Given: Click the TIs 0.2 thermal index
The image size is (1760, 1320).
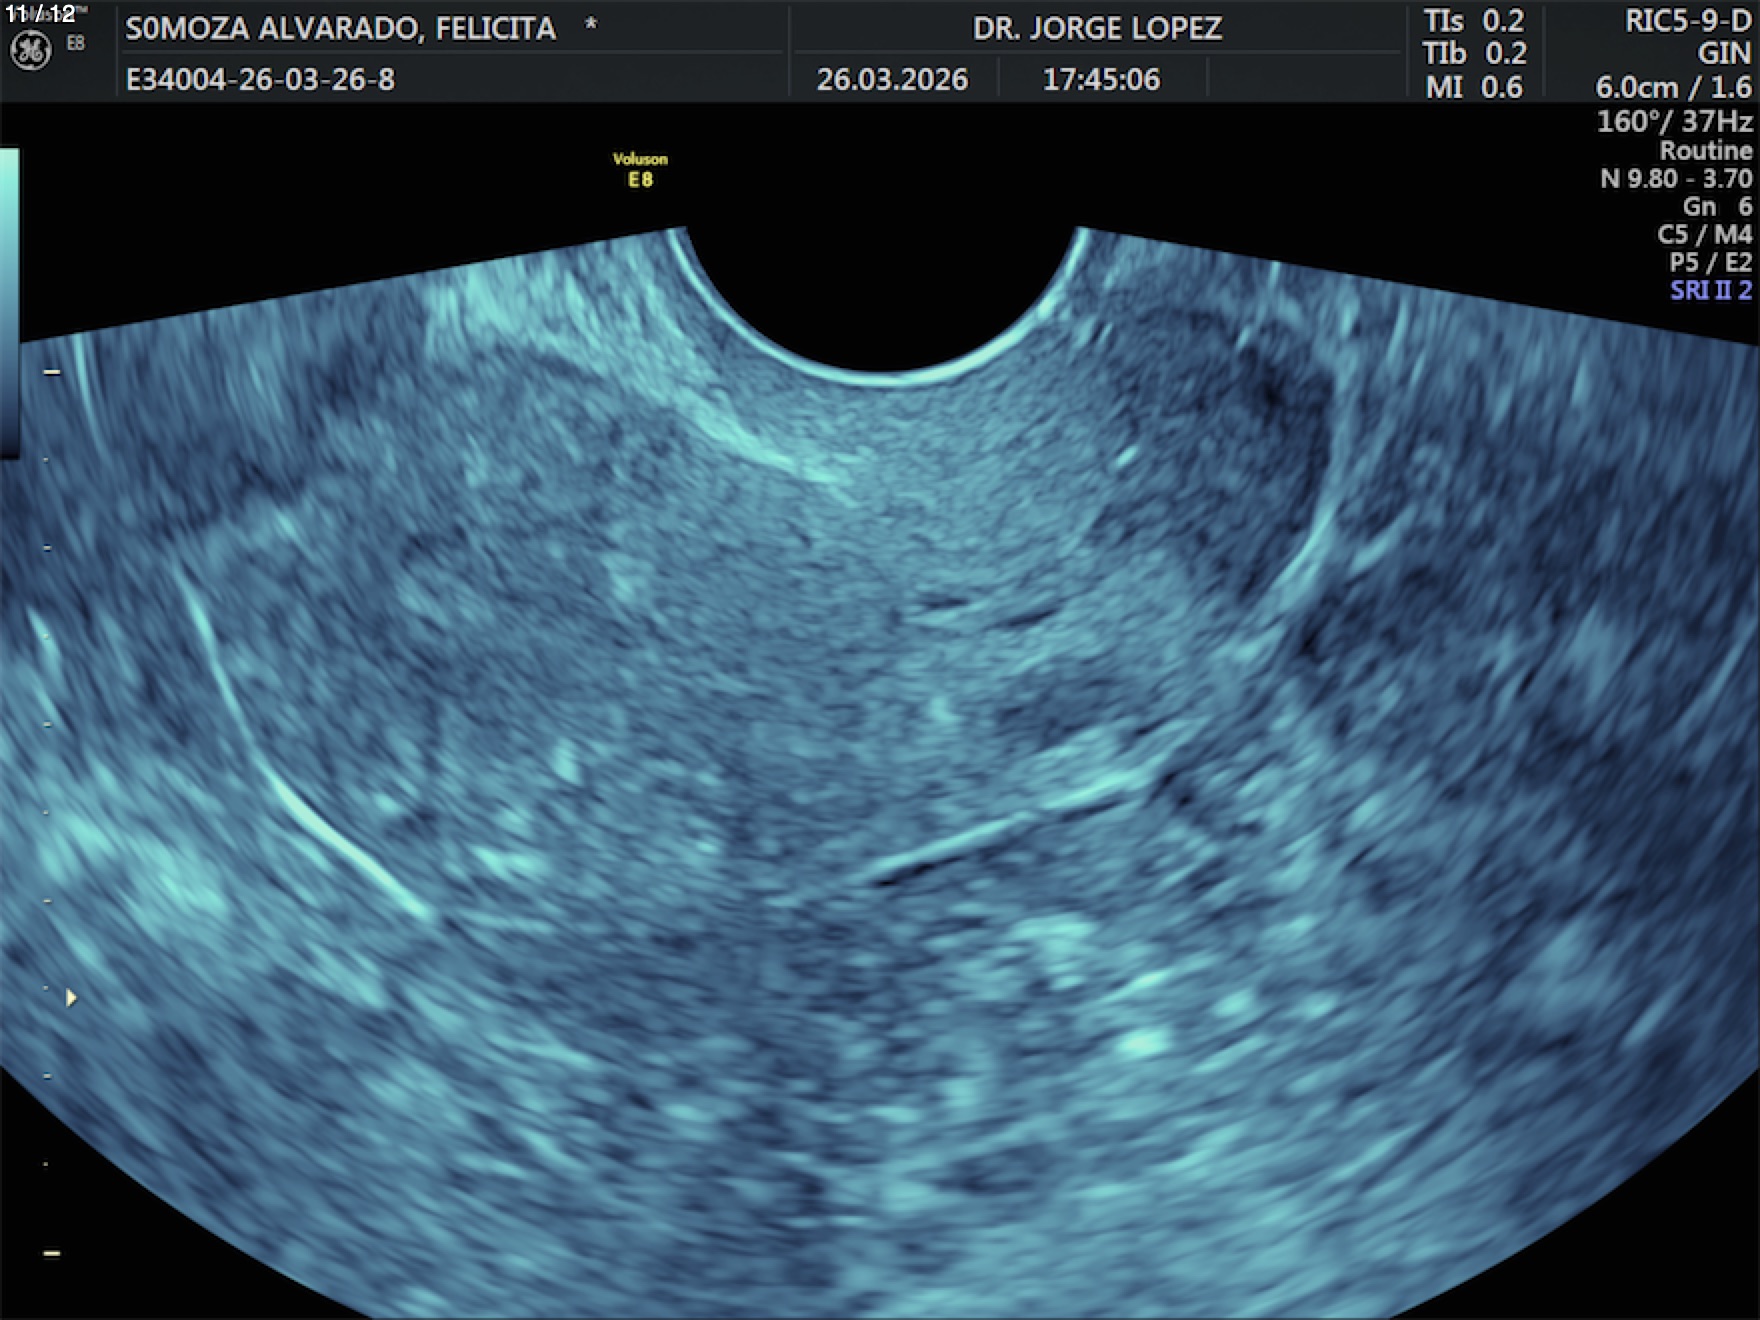Looking at the screenshot, I should point(1474,21).
